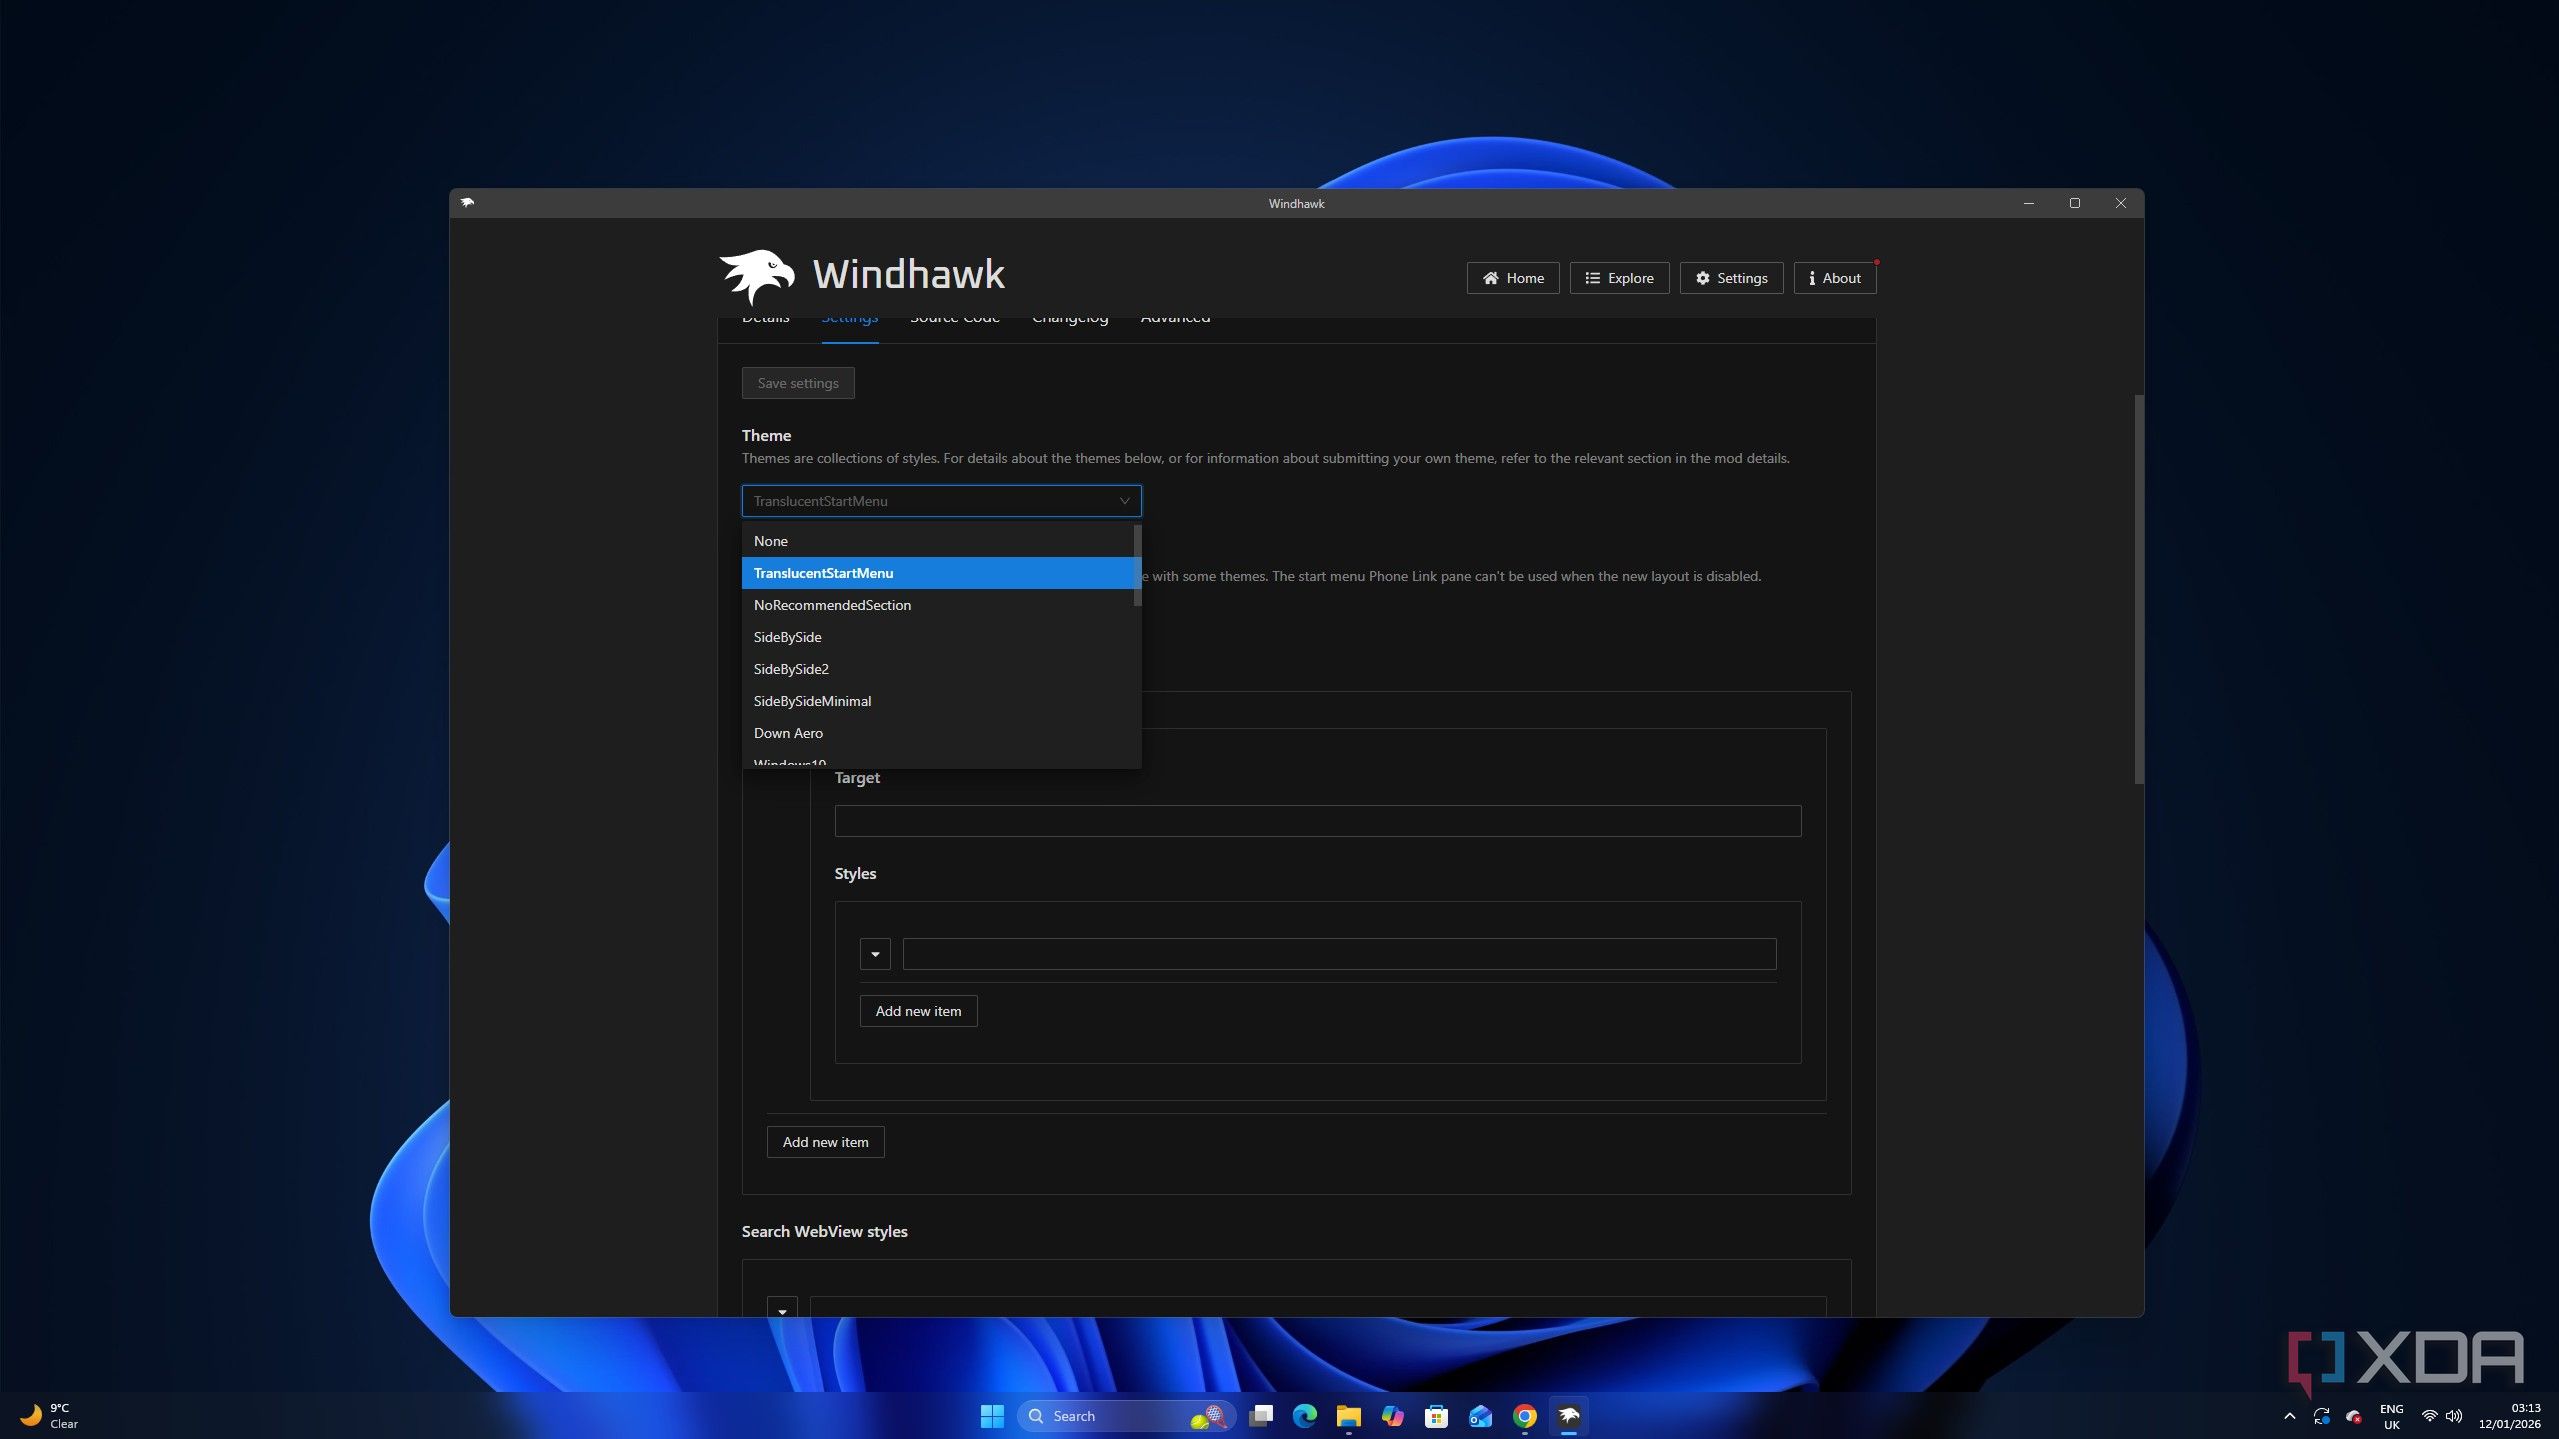
Task: Click the theme list scrollbar
Action: 1137,566
